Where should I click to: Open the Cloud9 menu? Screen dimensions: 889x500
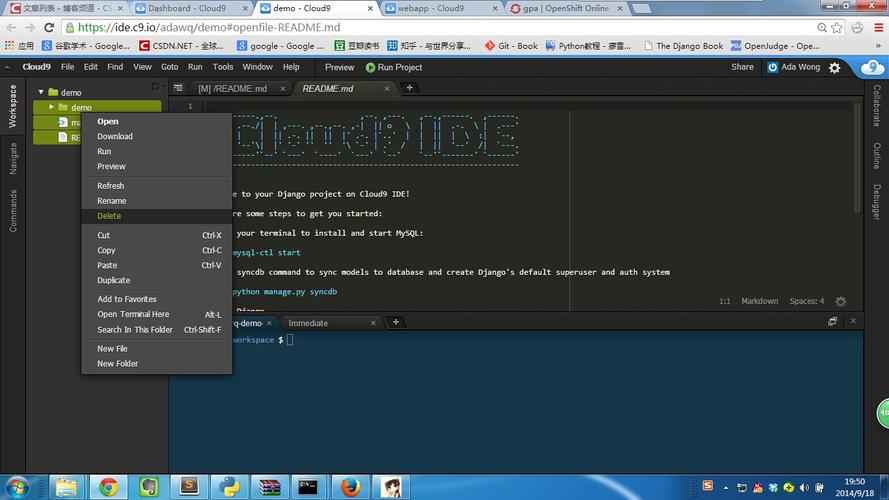pos(36,67)
